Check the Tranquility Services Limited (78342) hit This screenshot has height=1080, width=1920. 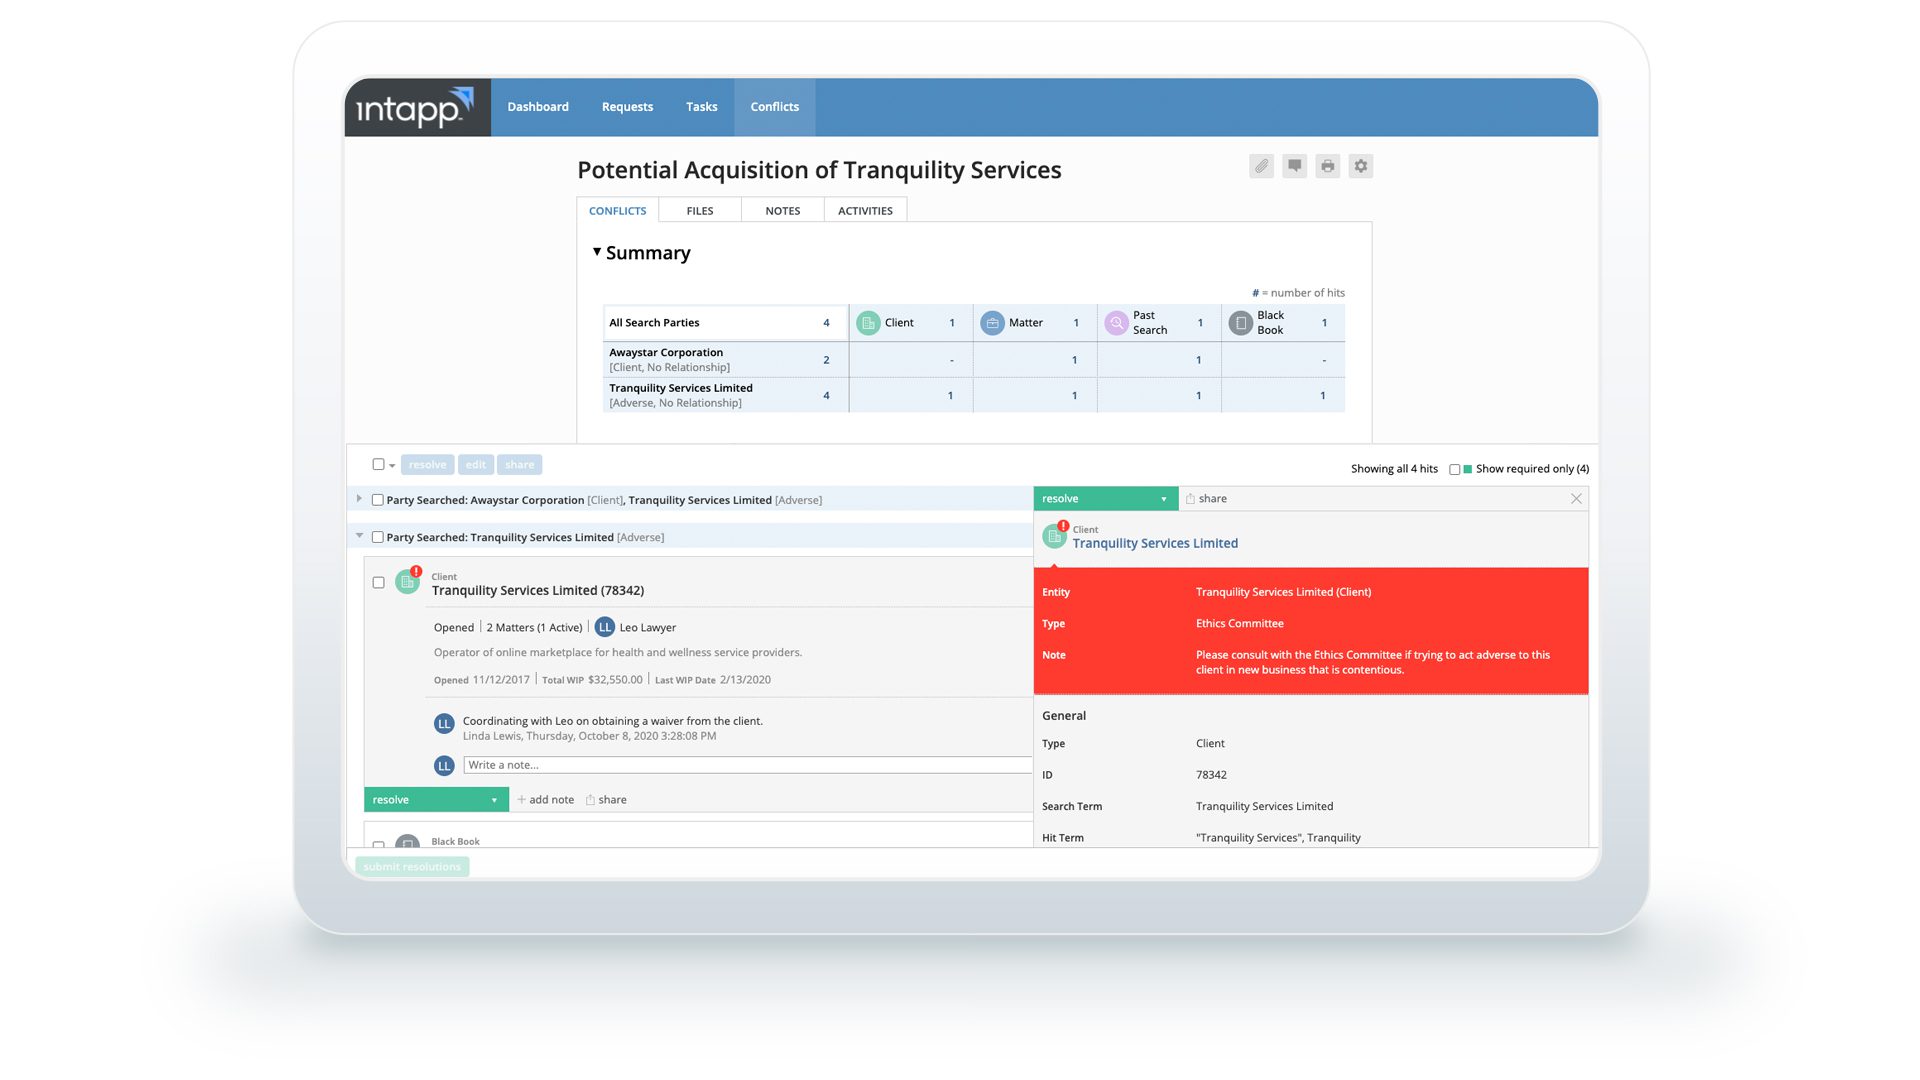click(x=378, y=582)
